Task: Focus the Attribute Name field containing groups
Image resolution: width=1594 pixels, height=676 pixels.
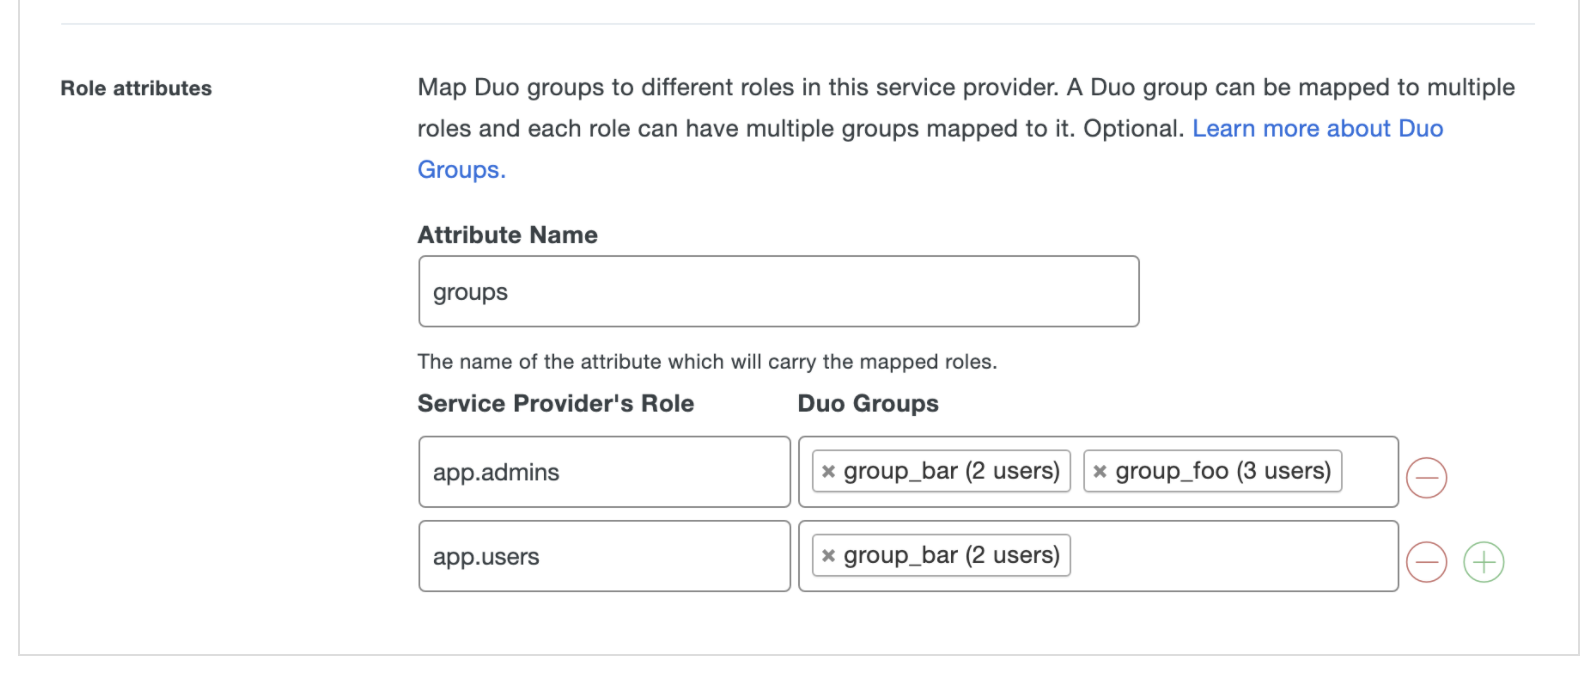Action: (778, 292)
